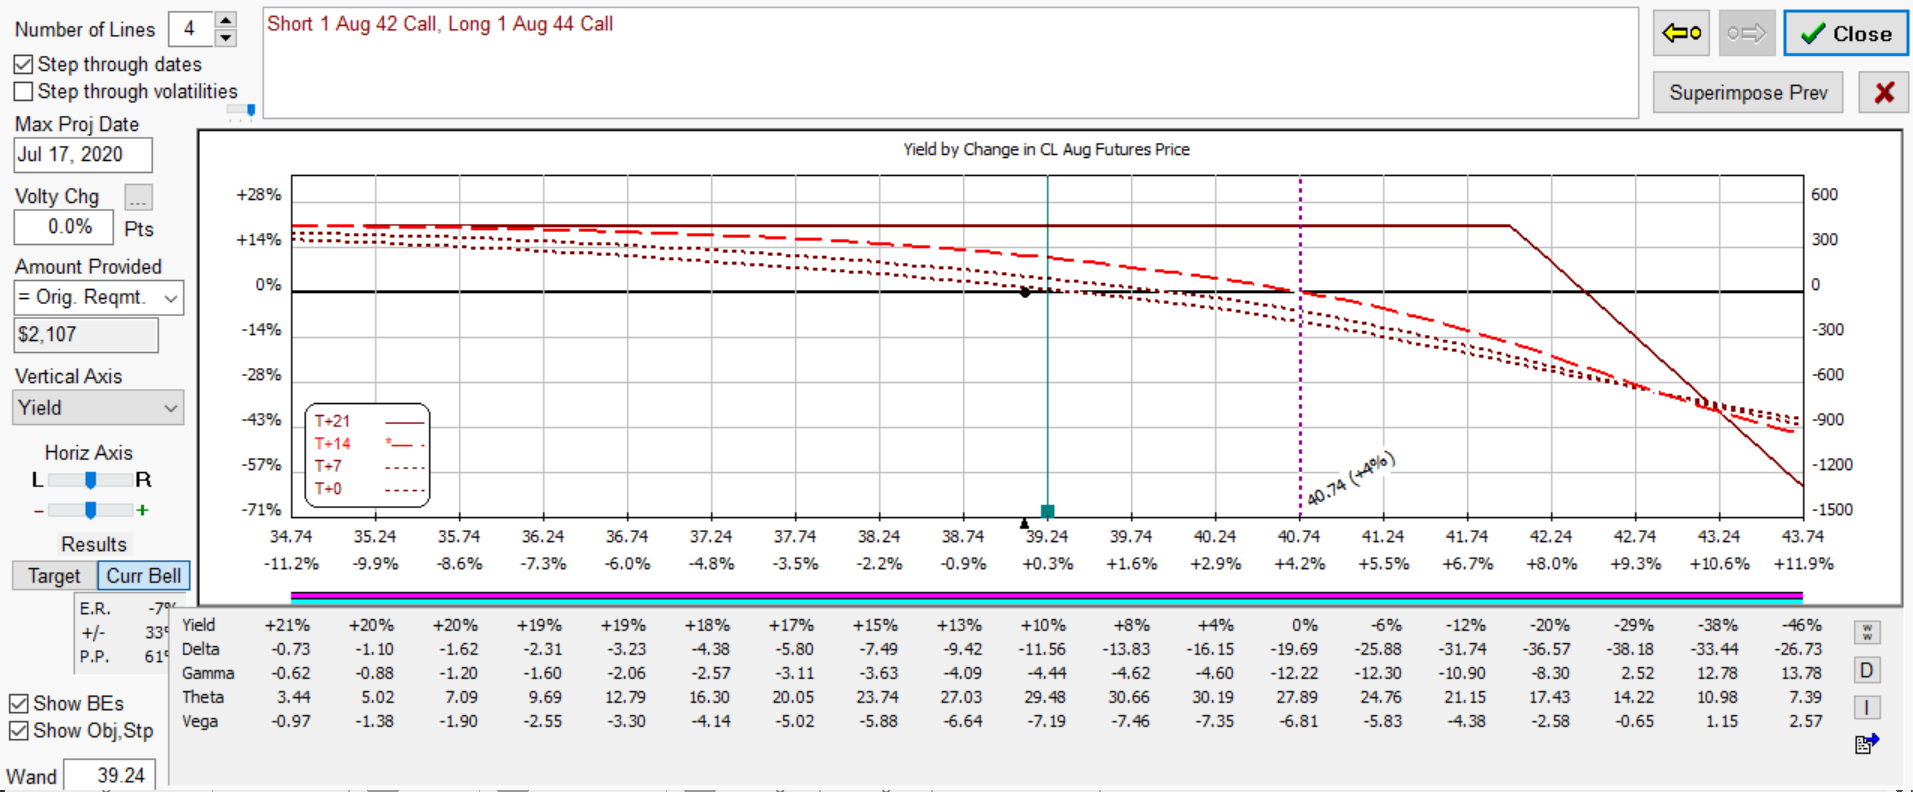Open the Volty Chg ellipsis button
Screen dimensions: 1913x792
coord(138,197)
